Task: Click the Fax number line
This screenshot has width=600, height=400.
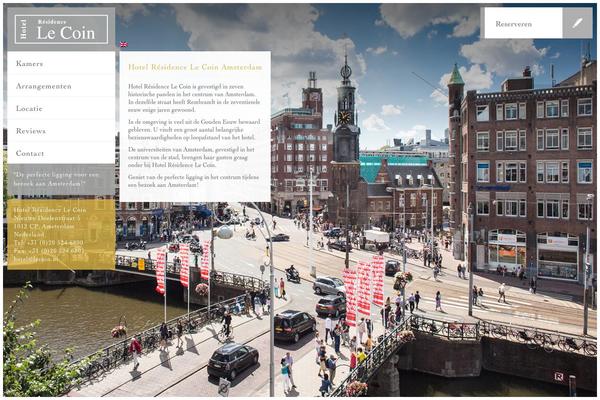Action: (x=48, y=251)
